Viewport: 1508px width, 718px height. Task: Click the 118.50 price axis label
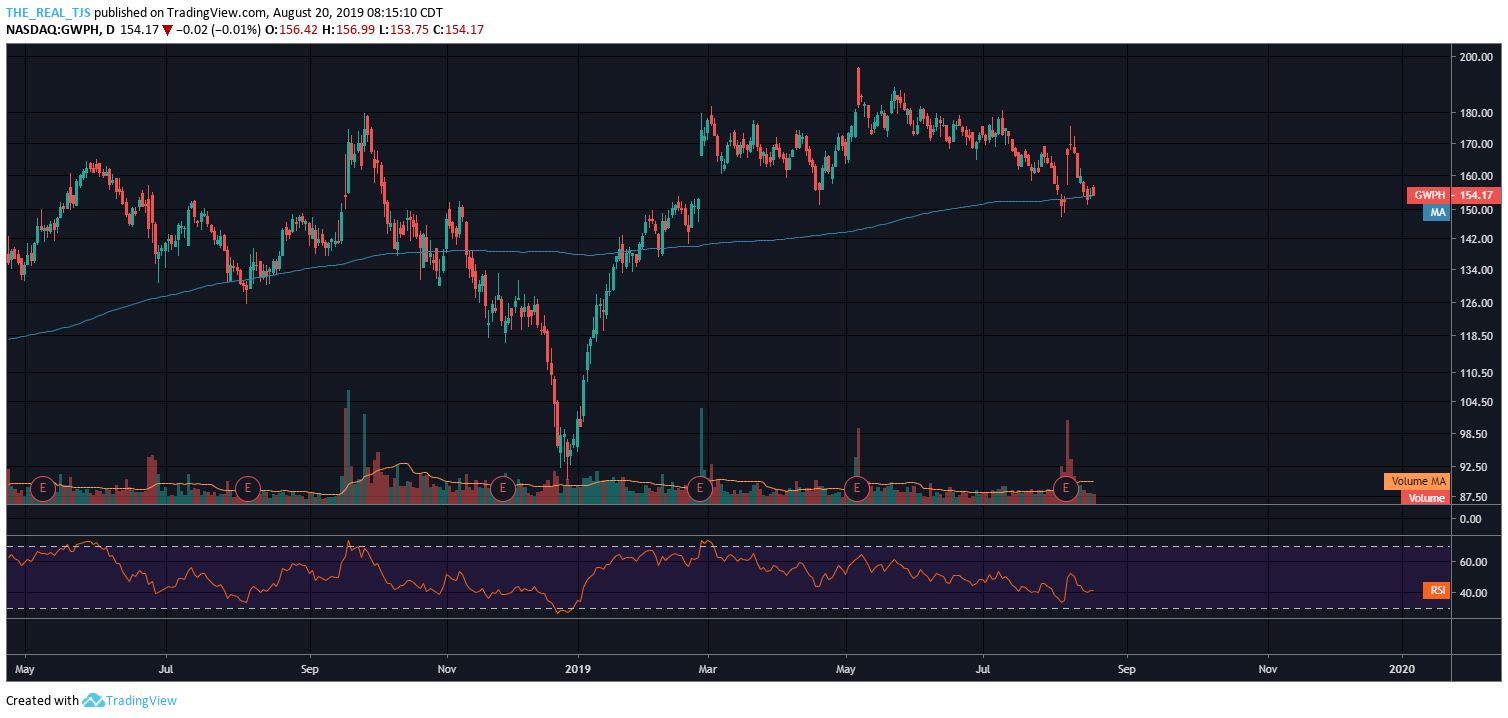pos(1476,337)
